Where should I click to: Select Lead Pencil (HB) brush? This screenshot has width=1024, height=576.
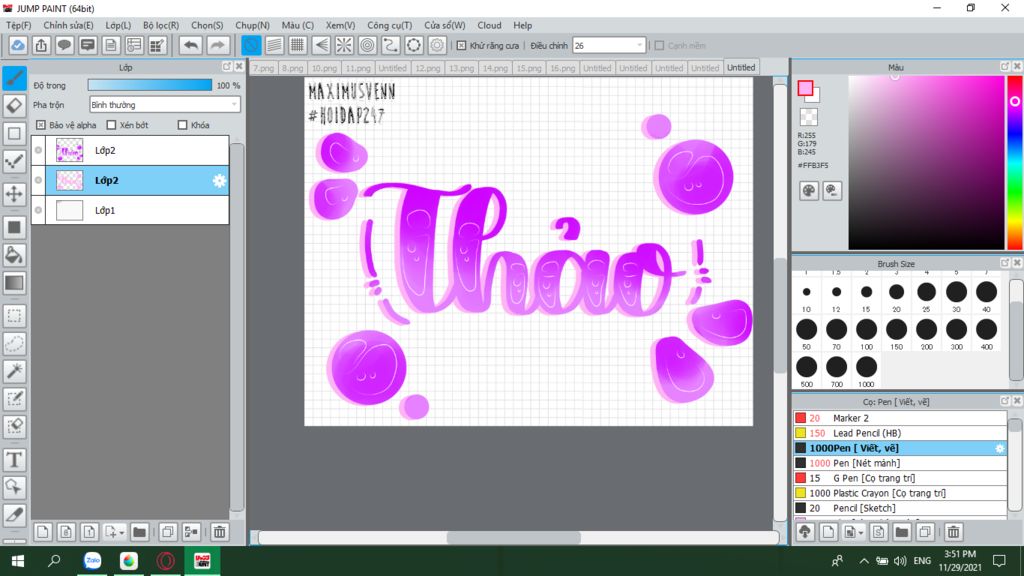[x=900, y=433]
